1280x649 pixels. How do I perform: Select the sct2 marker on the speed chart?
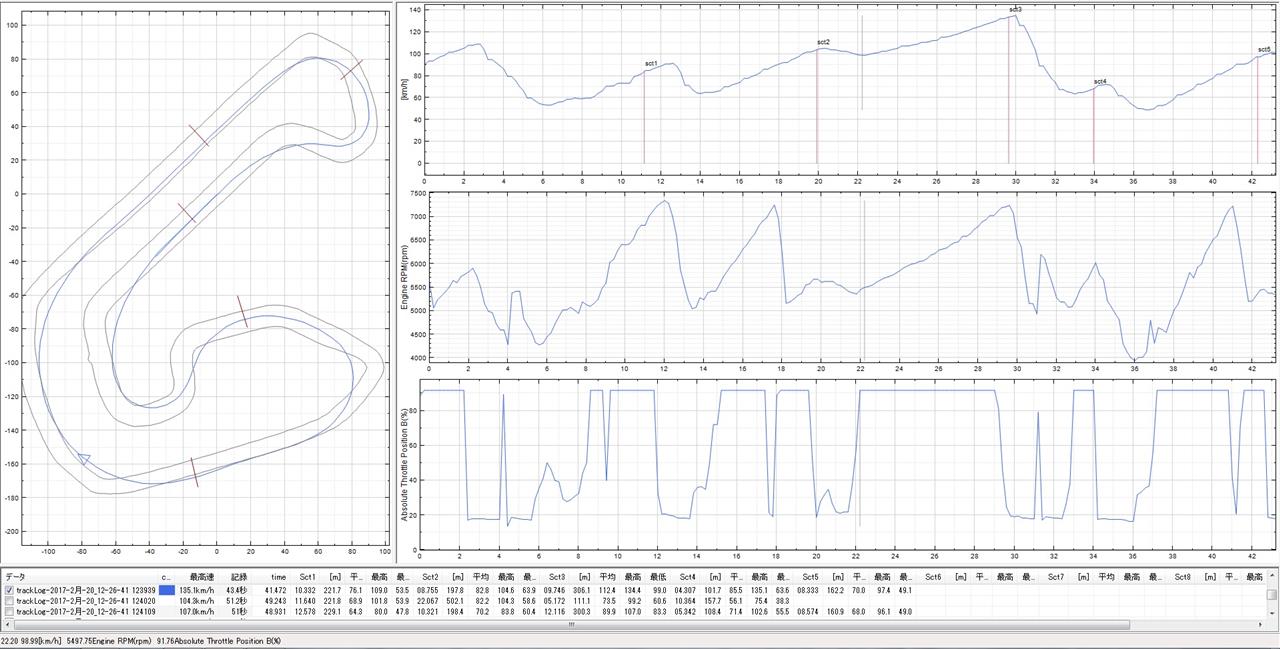pyautogui.click(x=823, y=42)
